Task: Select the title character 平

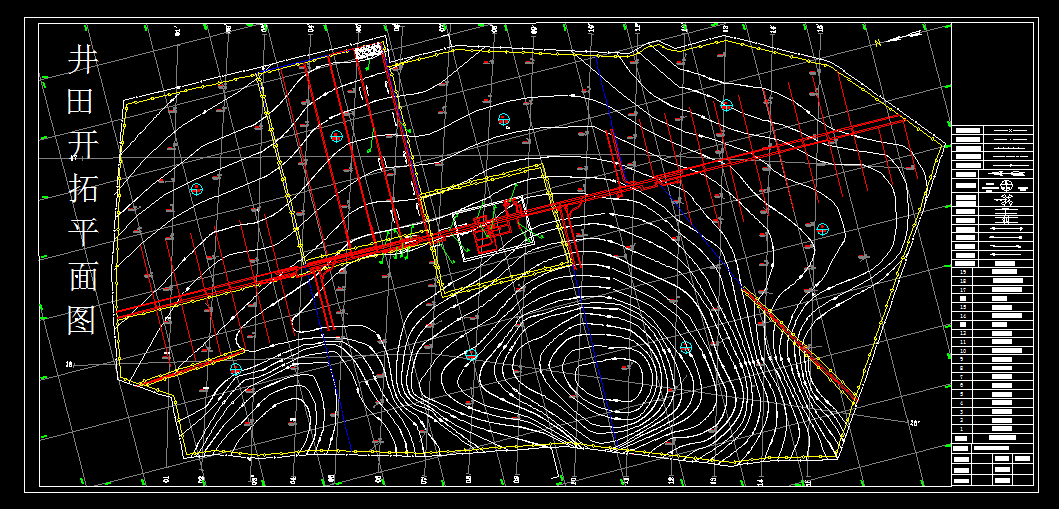Action: pyautogui.click(x=83, y=232)
